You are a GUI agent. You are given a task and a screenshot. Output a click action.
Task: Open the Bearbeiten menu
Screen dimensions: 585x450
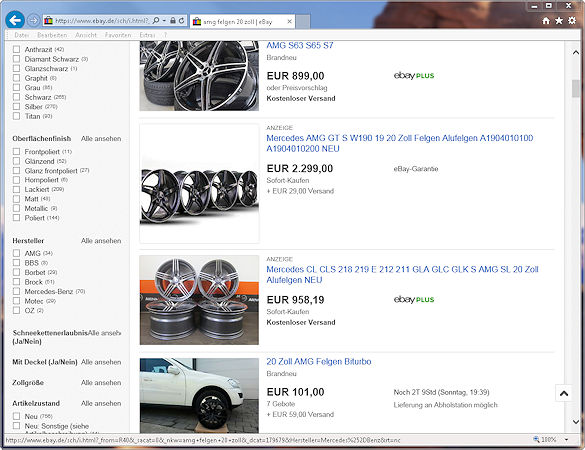point(52,35)
